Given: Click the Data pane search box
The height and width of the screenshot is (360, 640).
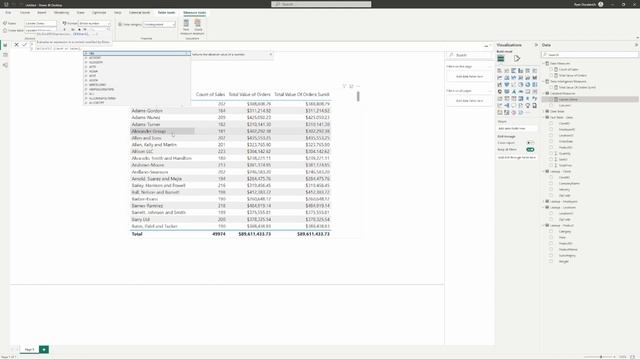Looking at the screenshot, I should click(590, 55).
